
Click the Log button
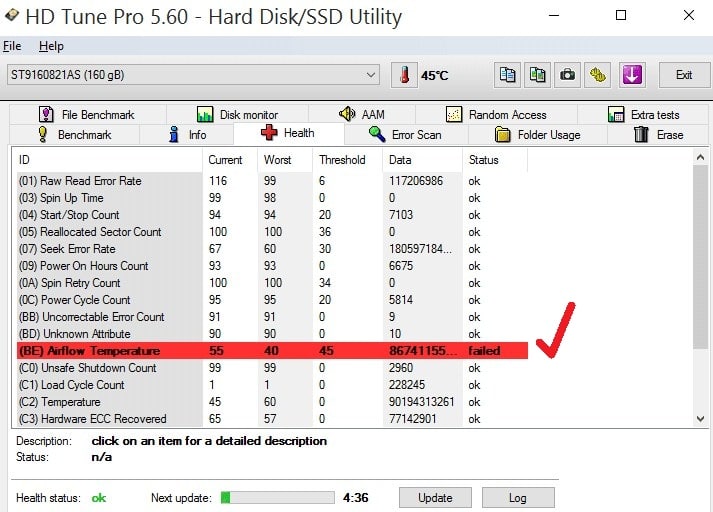(518, 498)
